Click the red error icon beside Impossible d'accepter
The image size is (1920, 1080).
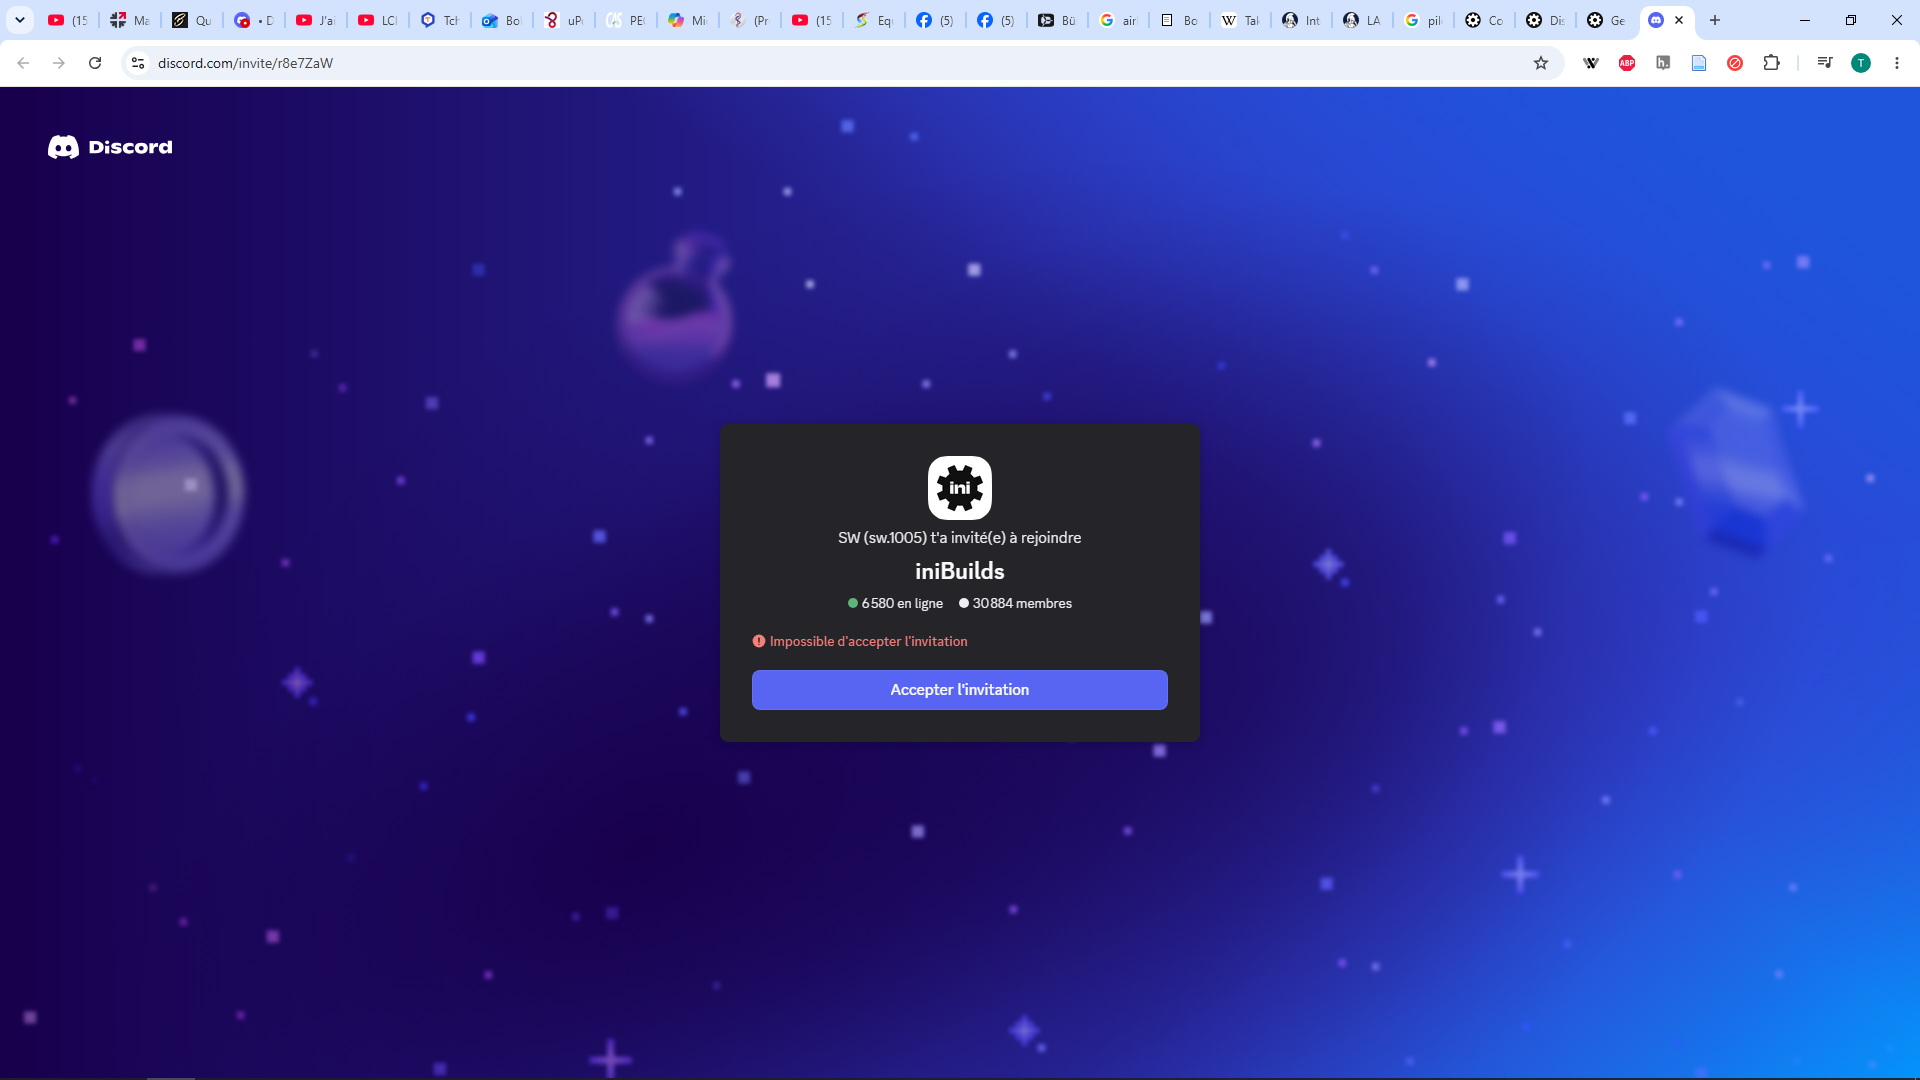pos(759,641)
